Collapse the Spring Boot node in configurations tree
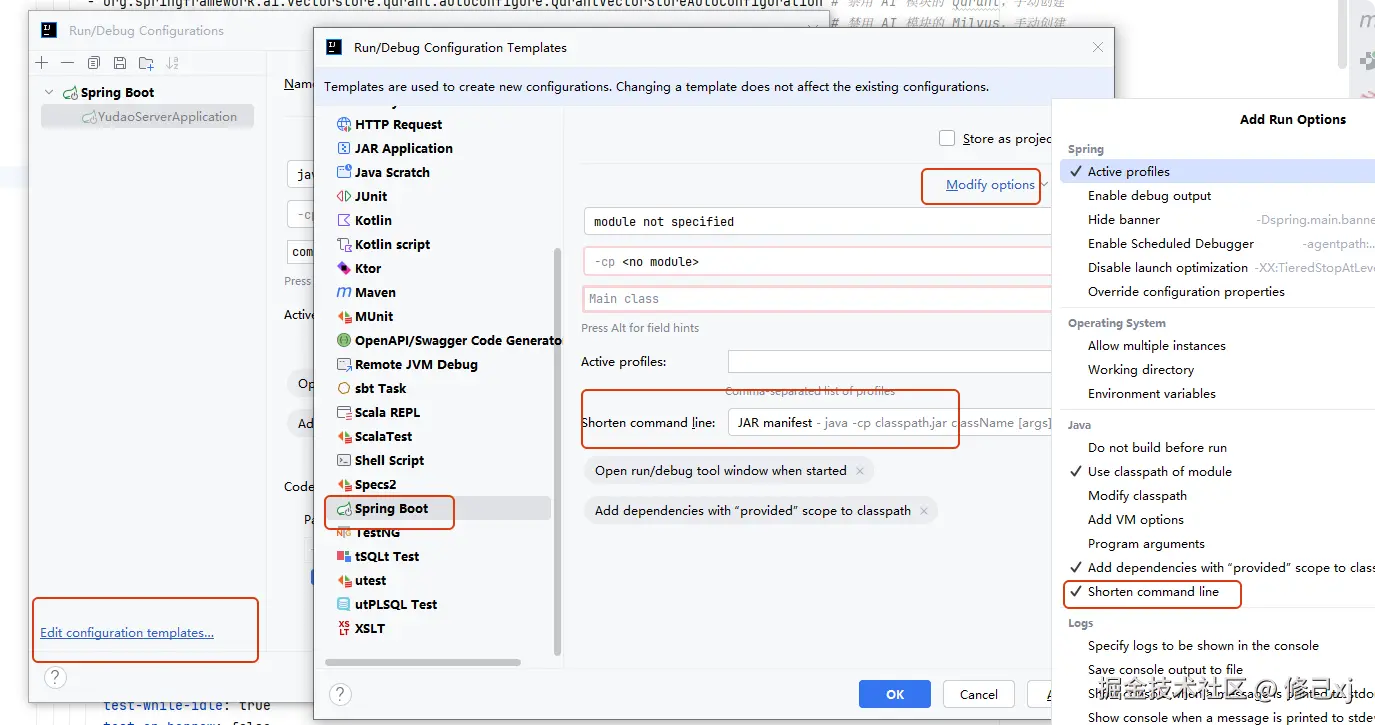Image resolution: width=1375 pixels, height=725 pixels. [x=48, y=93]
